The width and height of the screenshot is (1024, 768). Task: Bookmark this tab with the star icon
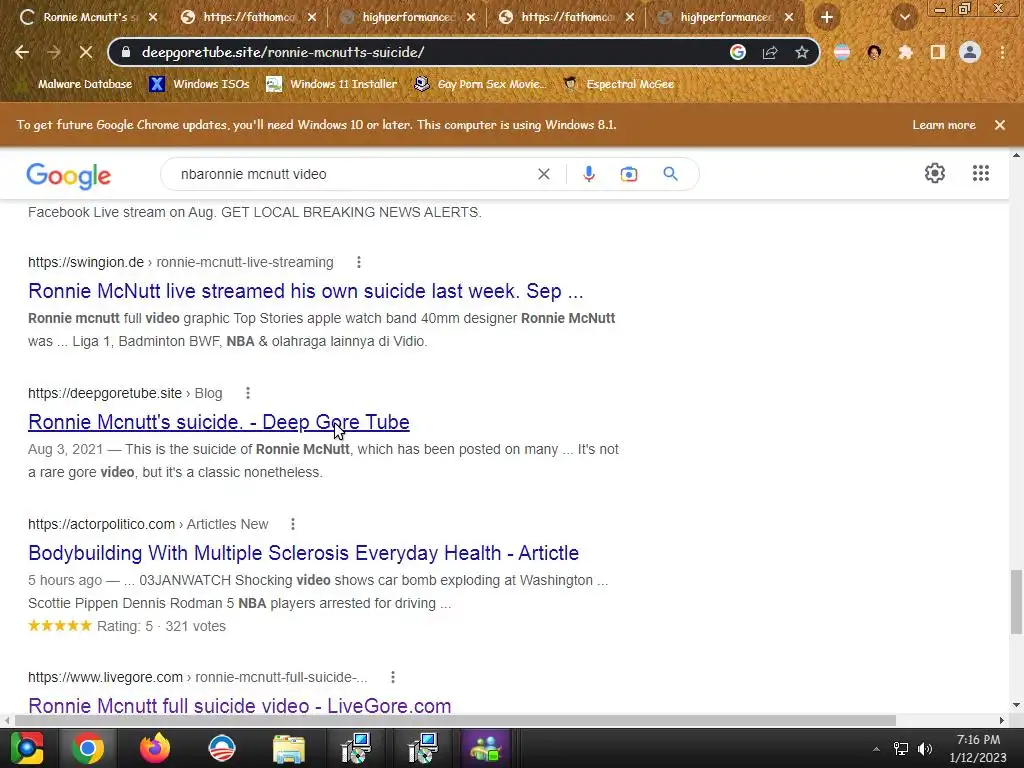pyautogui.click(x=802, y=52)
